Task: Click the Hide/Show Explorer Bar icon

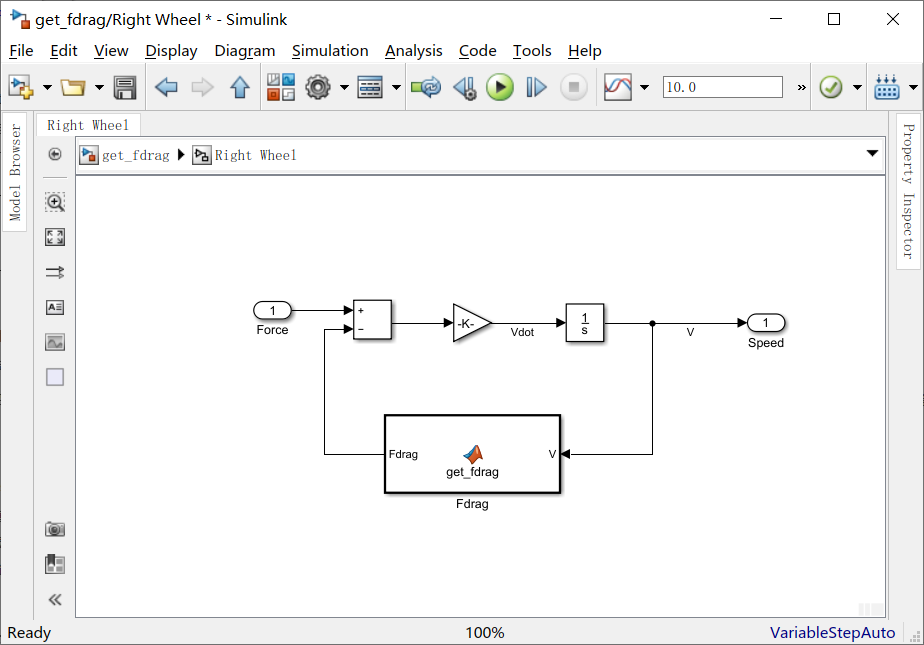Action: (x=55, y=154)
